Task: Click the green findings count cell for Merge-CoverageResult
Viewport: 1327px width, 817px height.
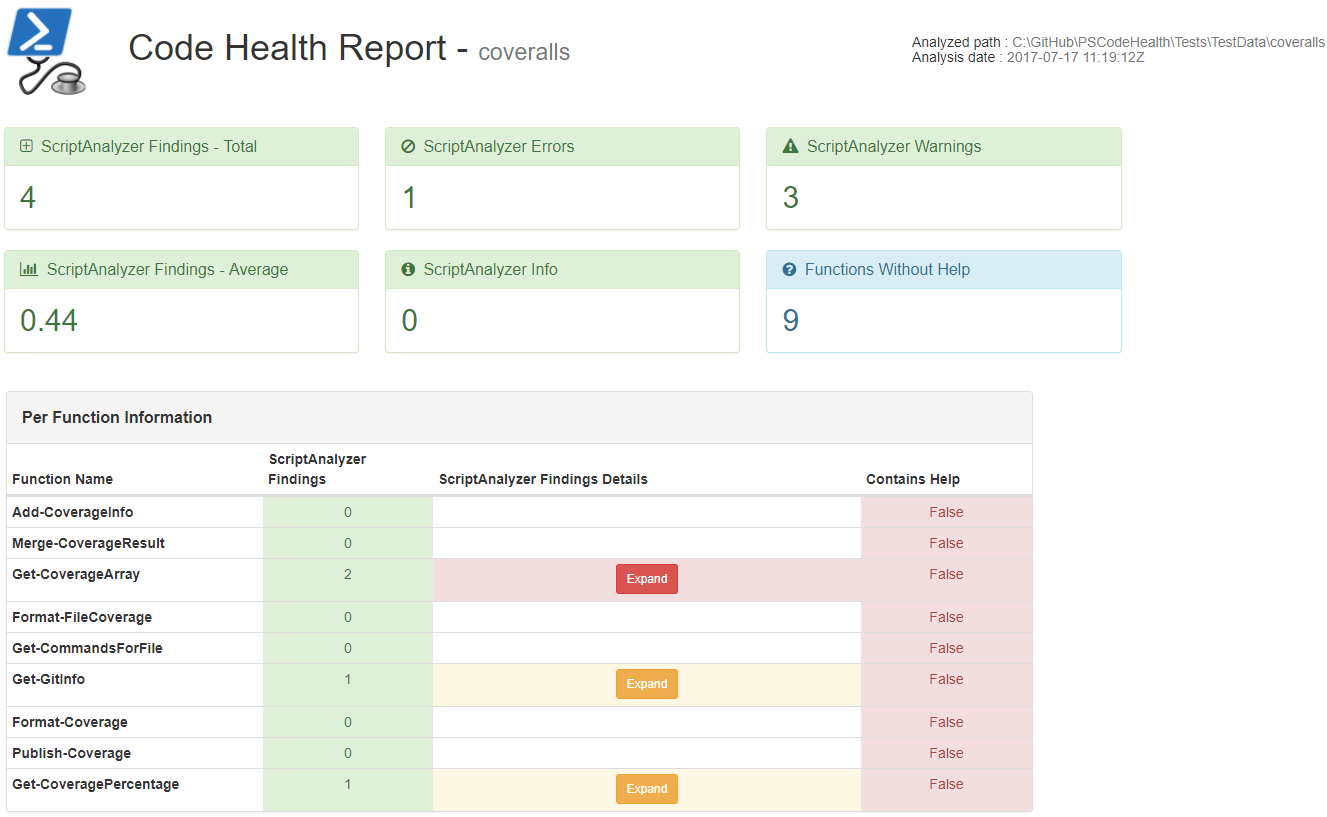Action: pos(347,542)
